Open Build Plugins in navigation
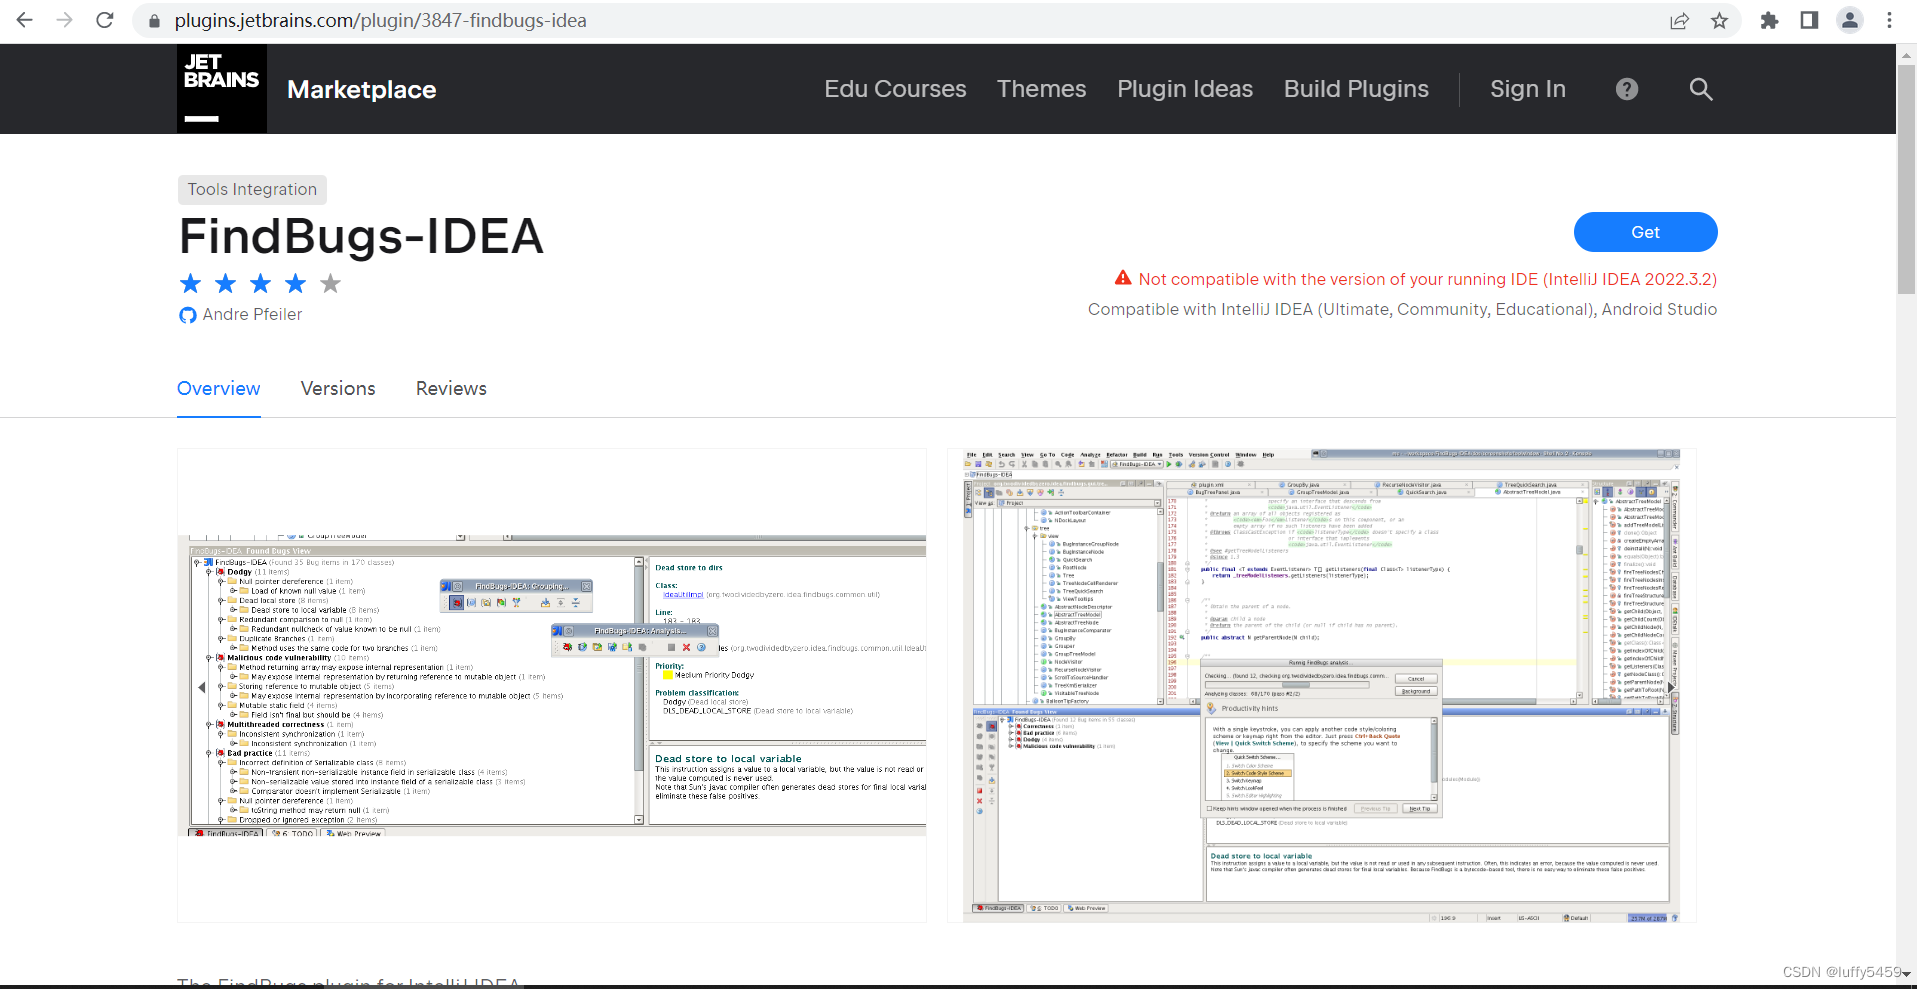1917x989 pixels. pos(1356,89)
